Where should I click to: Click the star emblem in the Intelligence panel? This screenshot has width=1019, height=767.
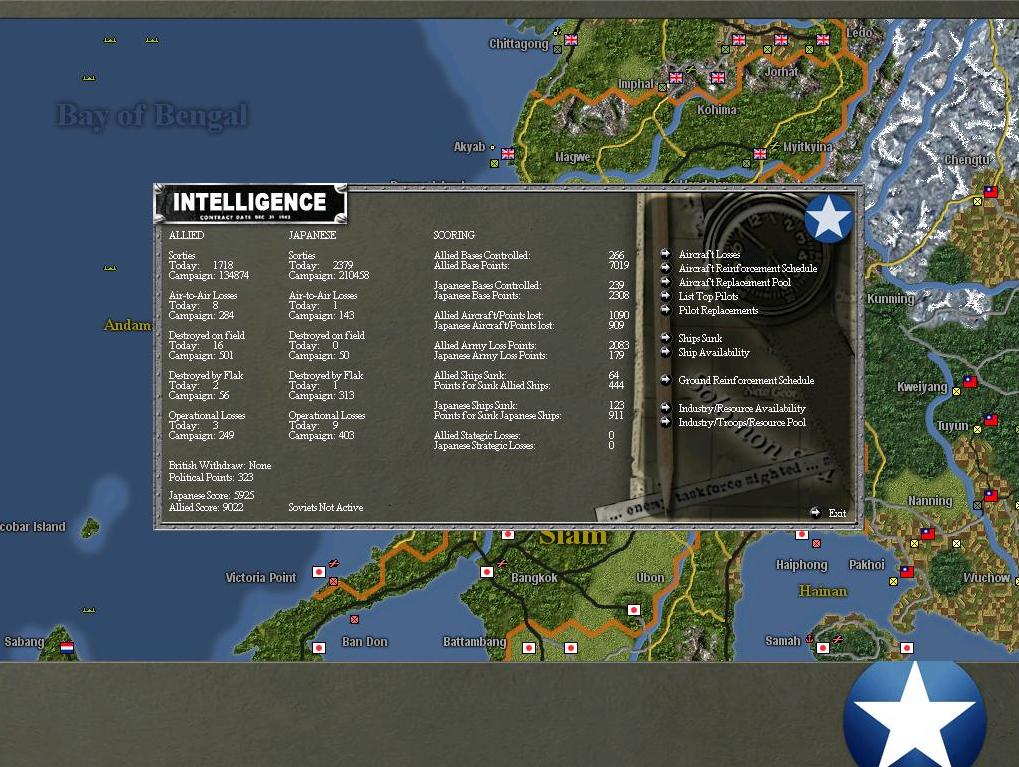(x=828, y=218)
